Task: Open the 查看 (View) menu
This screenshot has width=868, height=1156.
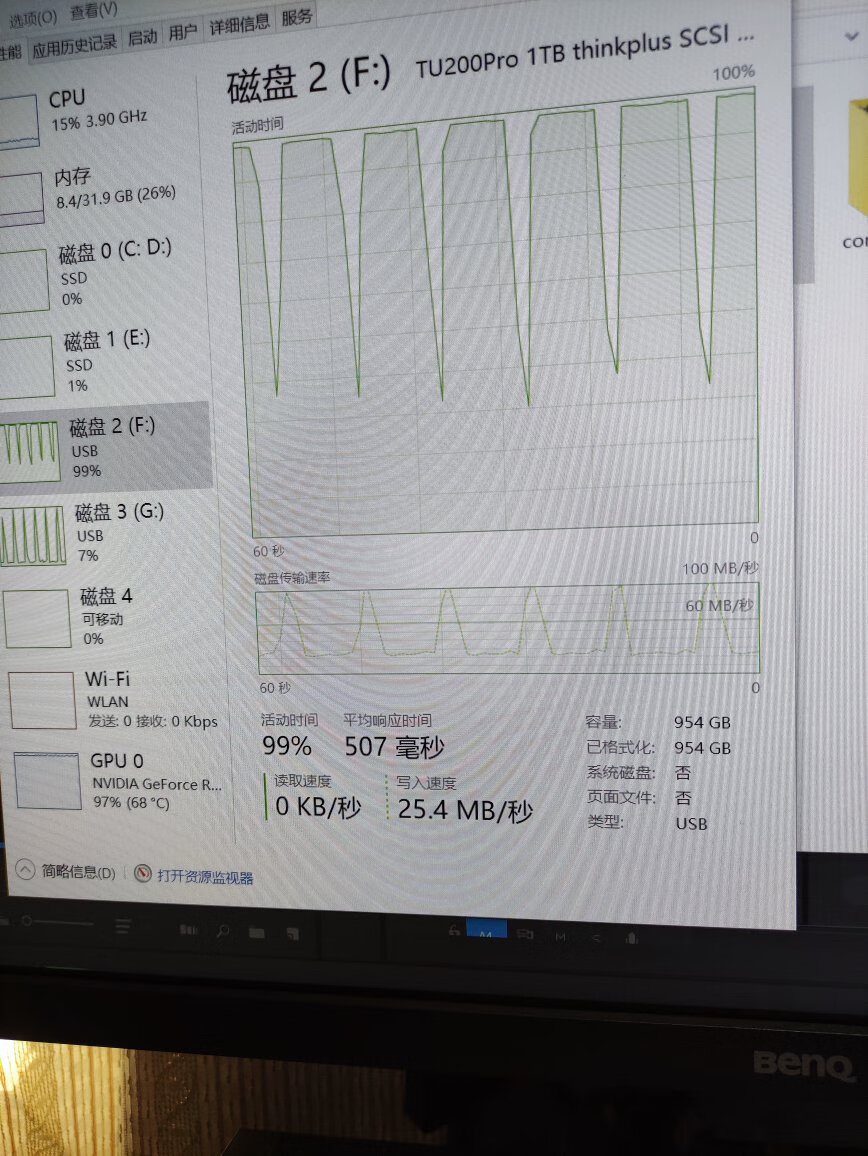Action: pyautogui.click(x=92, y=12)
